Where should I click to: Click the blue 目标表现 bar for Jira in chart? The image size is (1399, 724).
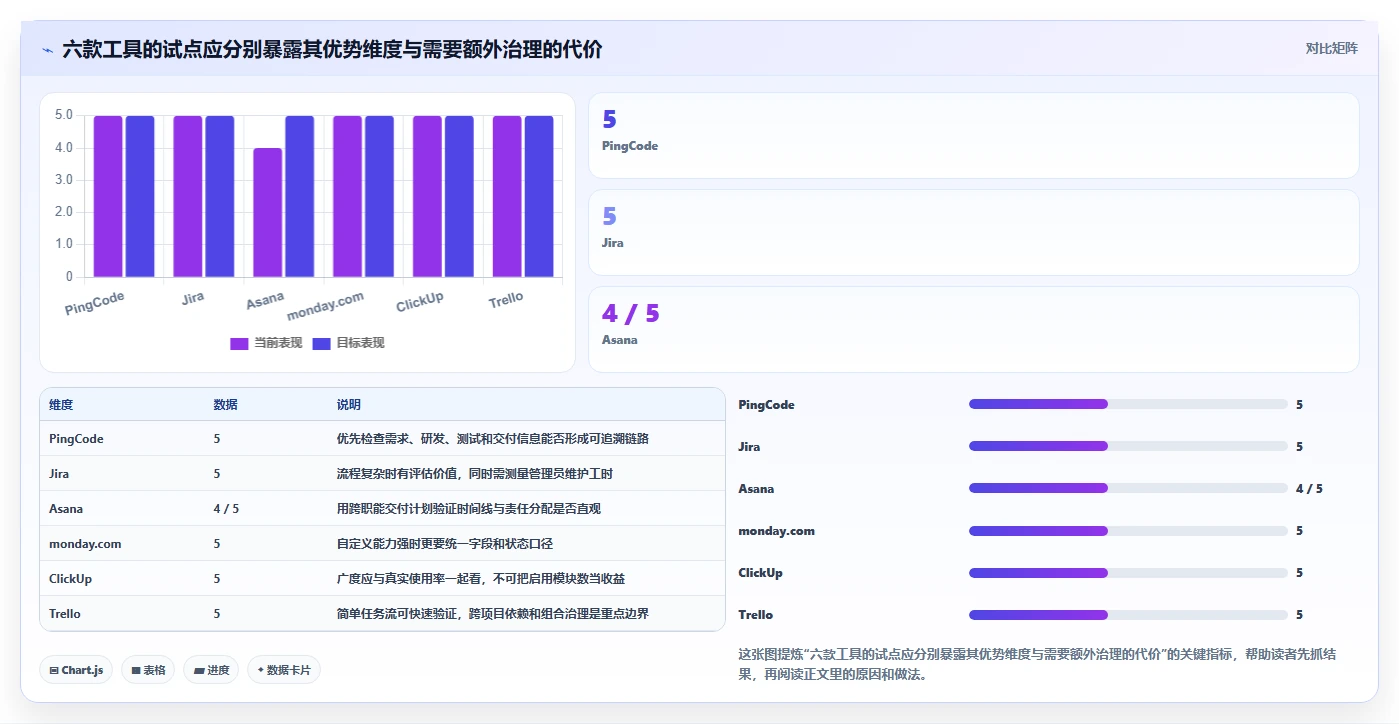pyautogui.click(x=220, y=196)
